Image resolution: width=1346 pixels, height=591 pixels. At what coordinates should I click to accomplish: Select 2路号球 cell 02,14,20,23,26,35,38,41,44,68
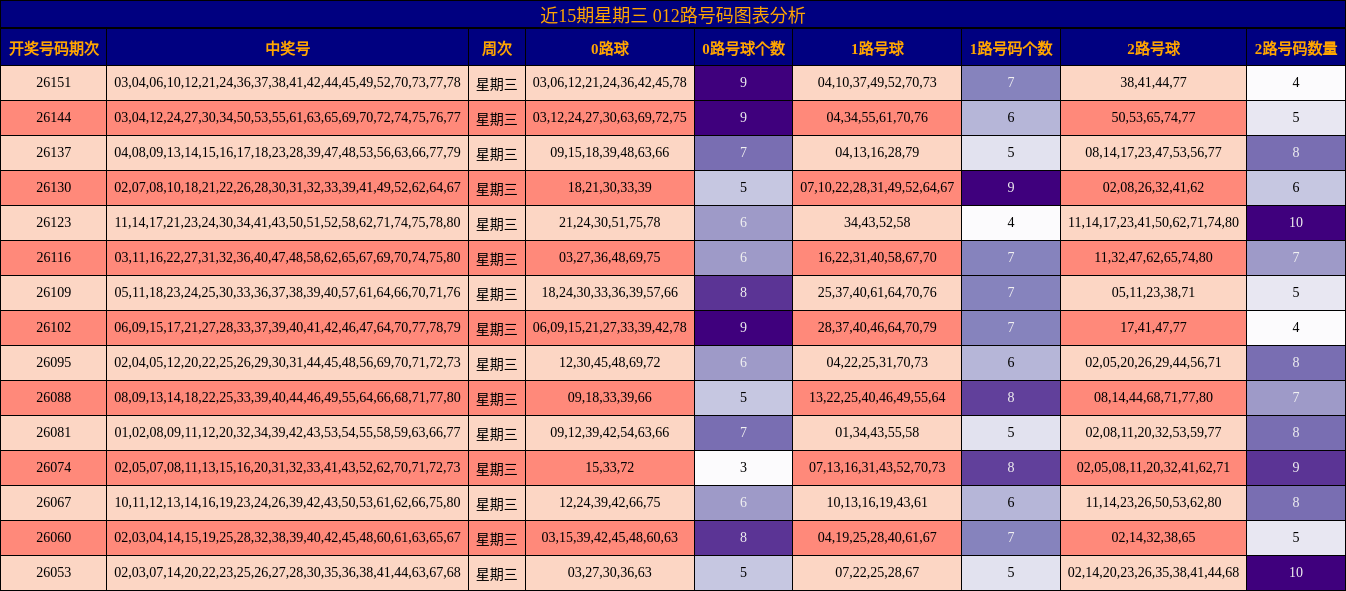pos(1153,573)
